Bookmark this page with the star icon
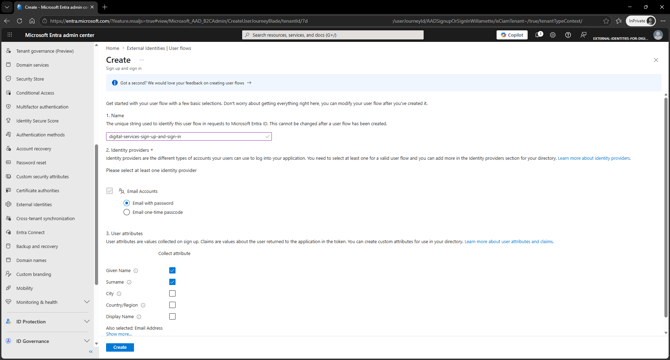This screenshot has height=360, width=670. pyautogui.click(x=606, y=21)
